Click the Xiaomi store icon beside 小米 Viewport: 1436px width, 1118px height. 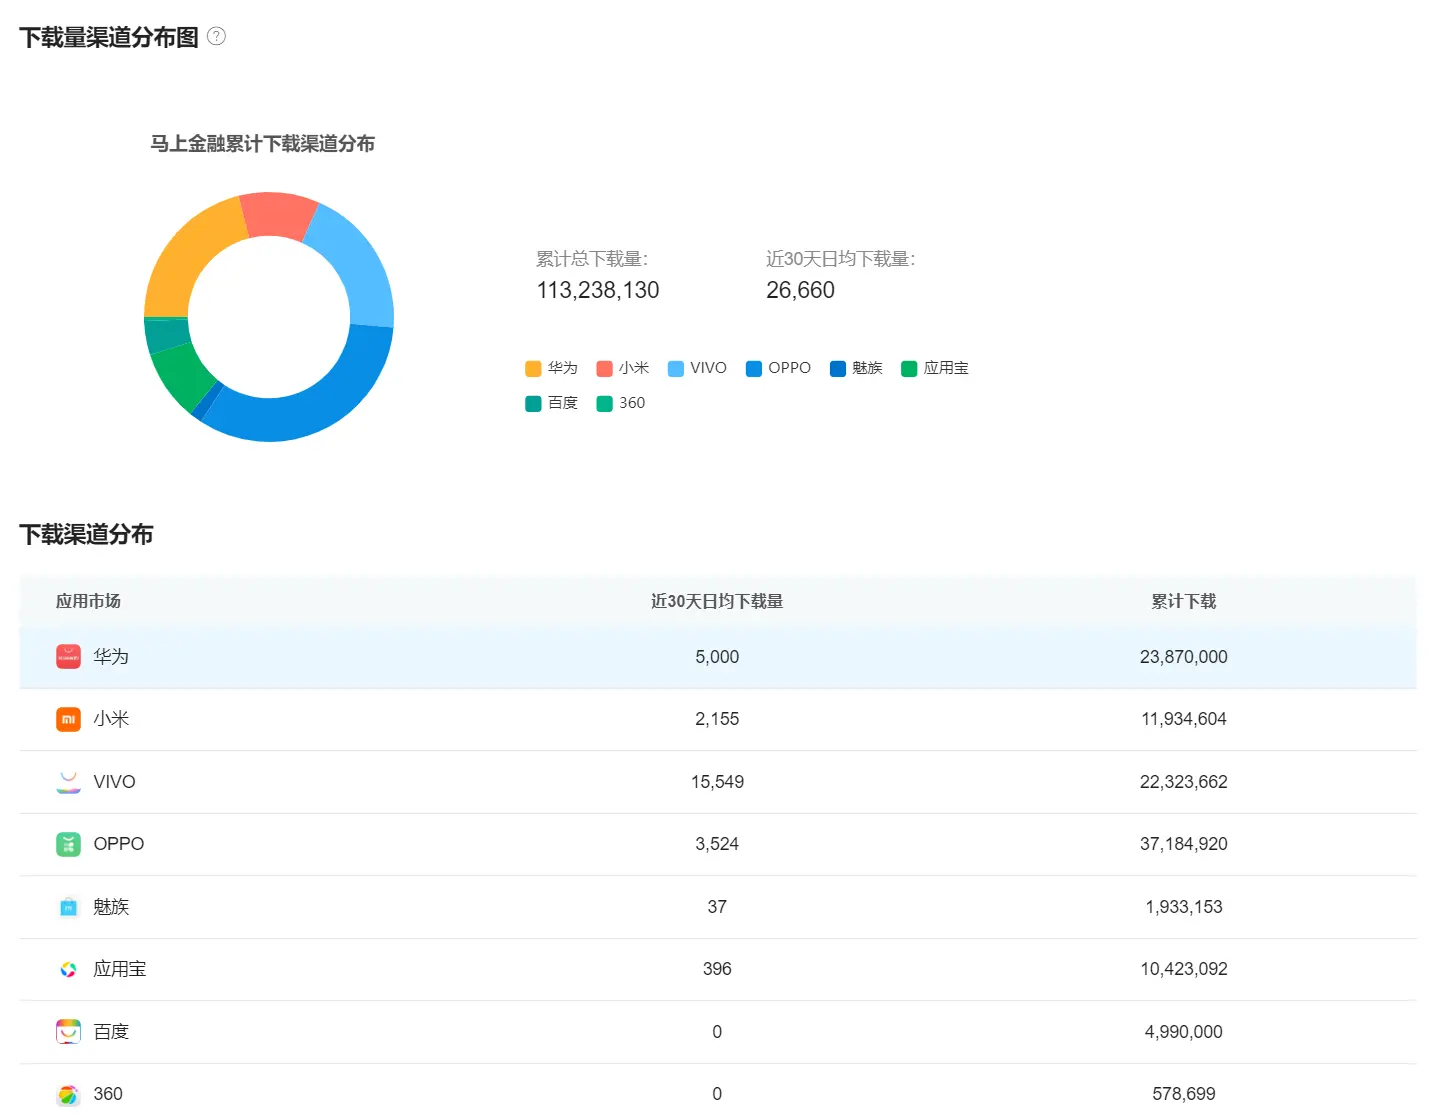click(x=67, y=719)
